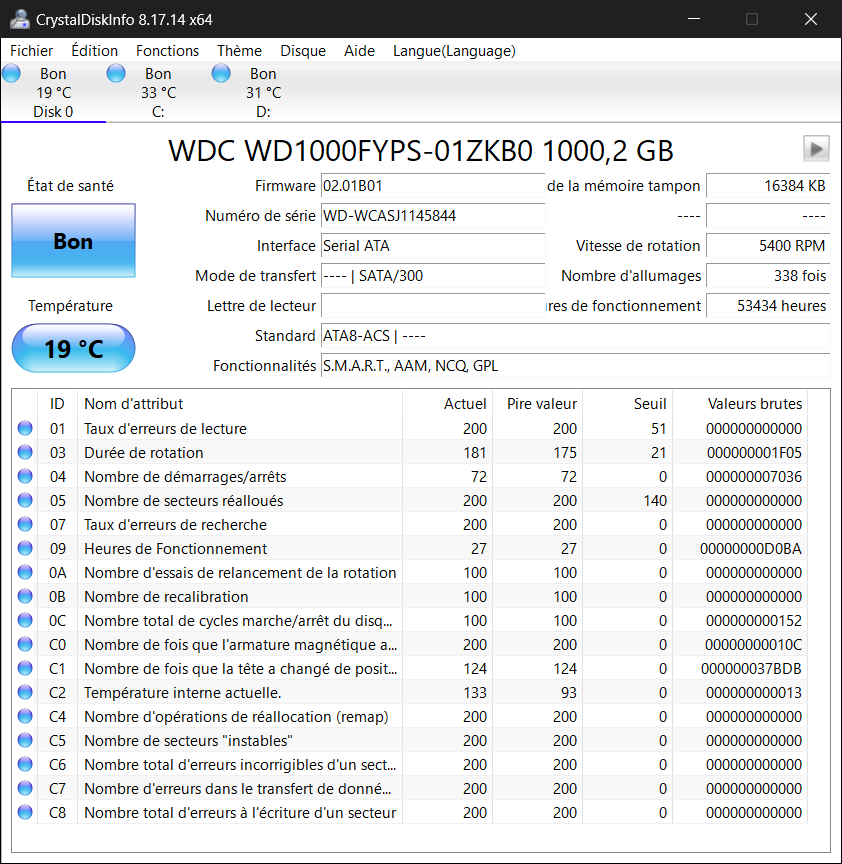This screenshot has width=842, height=864.
Task: Select the C: drive status orb
Action: [x=116, y=73]
